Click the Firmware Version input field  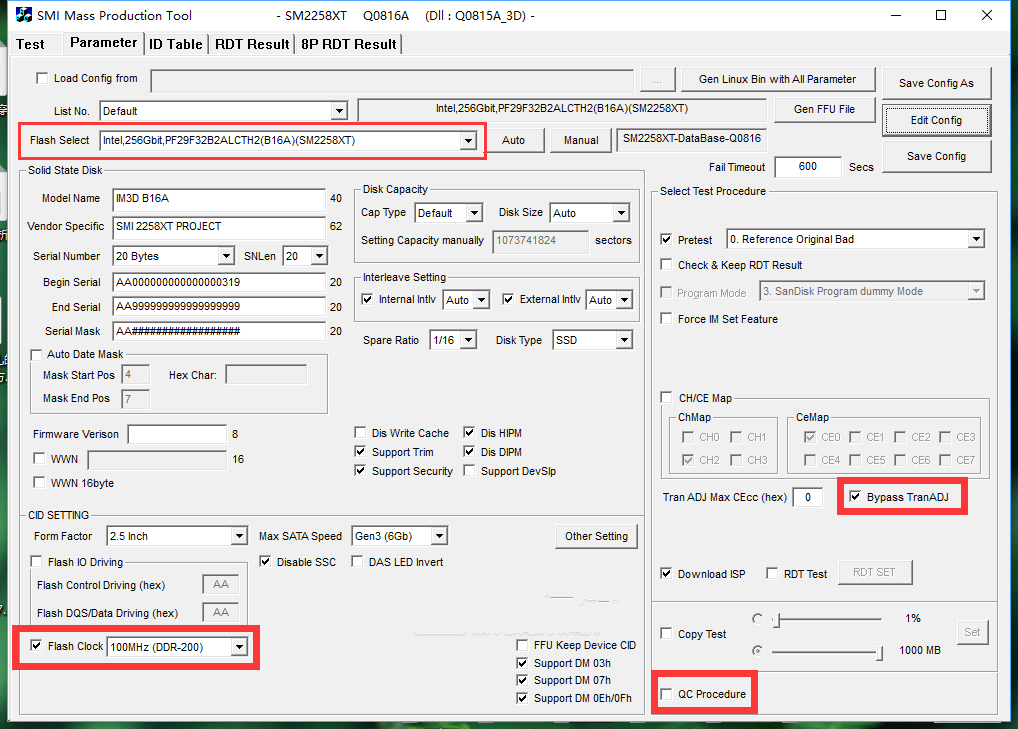(177, 434)
